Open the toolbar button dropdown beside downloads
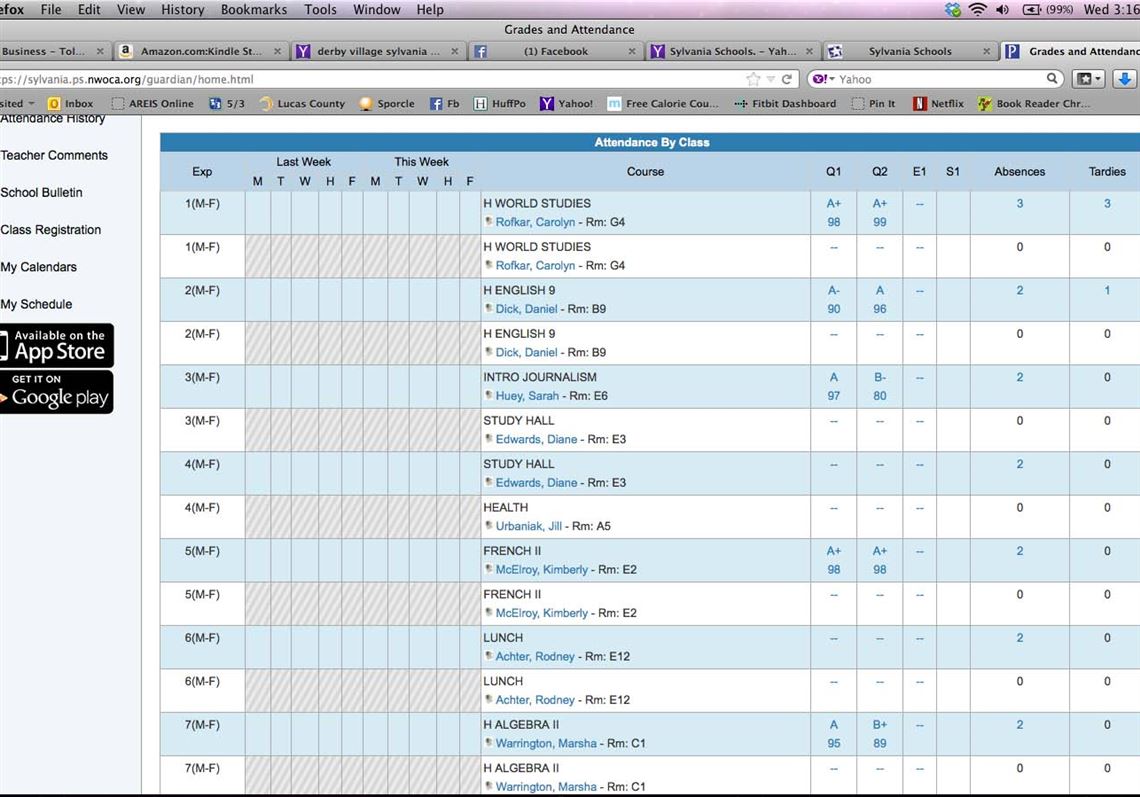The image size is (1140, 797). tap(1087, 79)
